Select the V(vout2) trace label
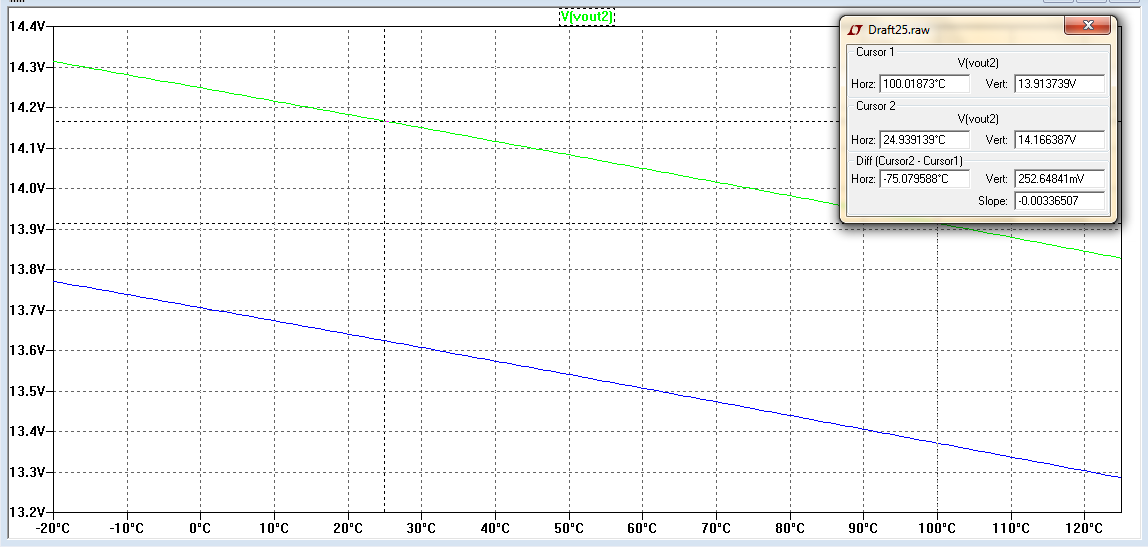This screenshot has width=1148, height=547. 586,16
